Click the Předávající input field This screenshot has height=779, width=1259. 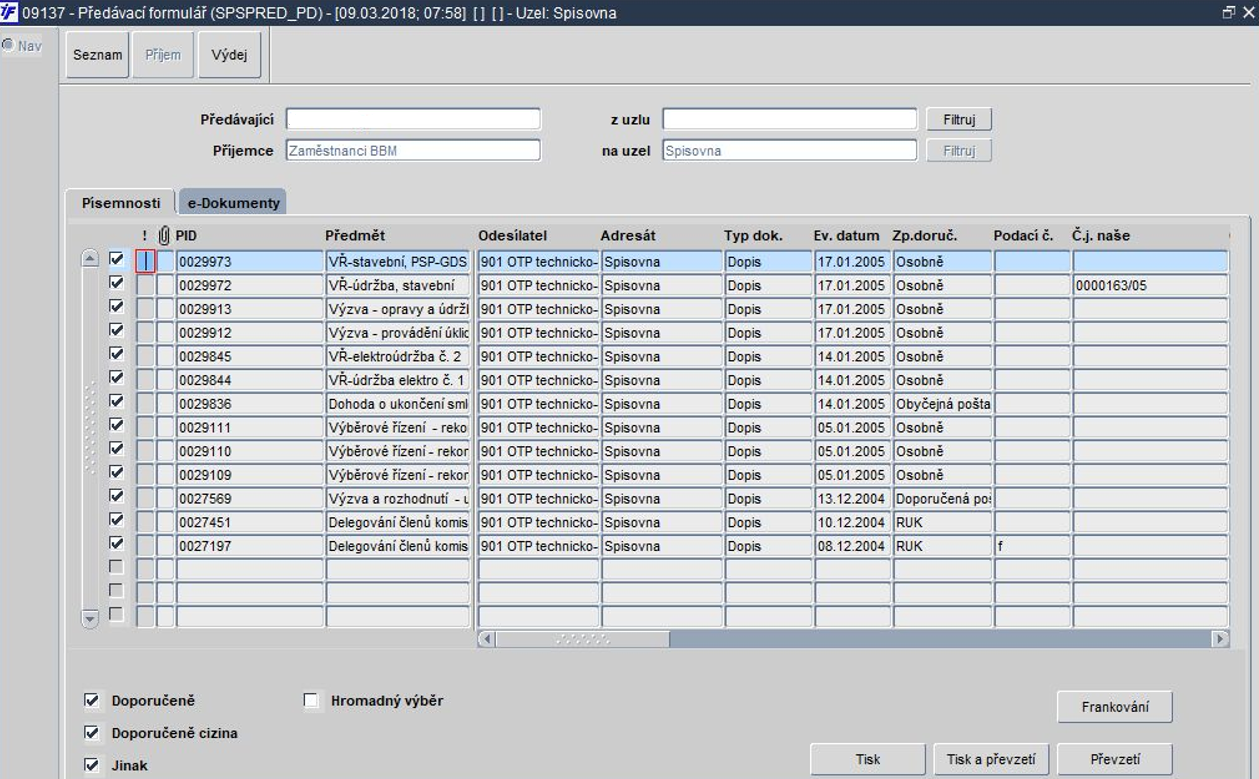click(x=413, y=120)
